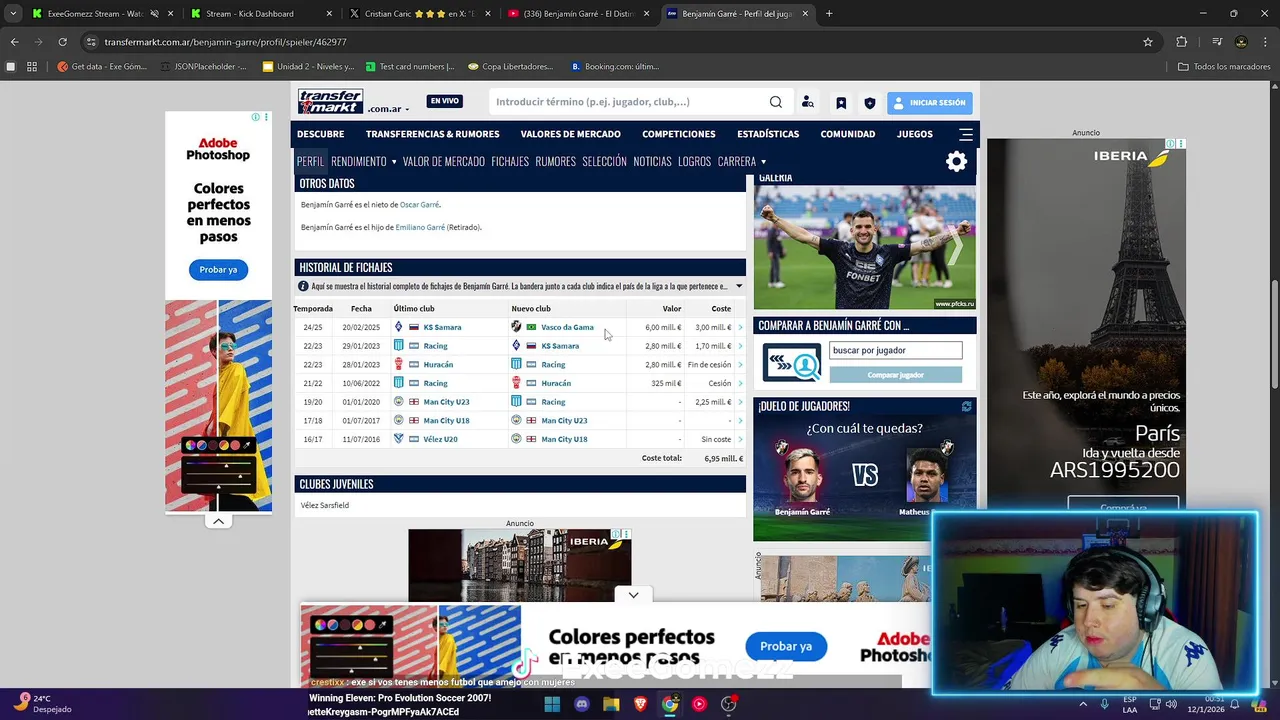Viewport: 1280px width, 720px height.
Task: Click the search magnifier icon
Action: [776, 102]
